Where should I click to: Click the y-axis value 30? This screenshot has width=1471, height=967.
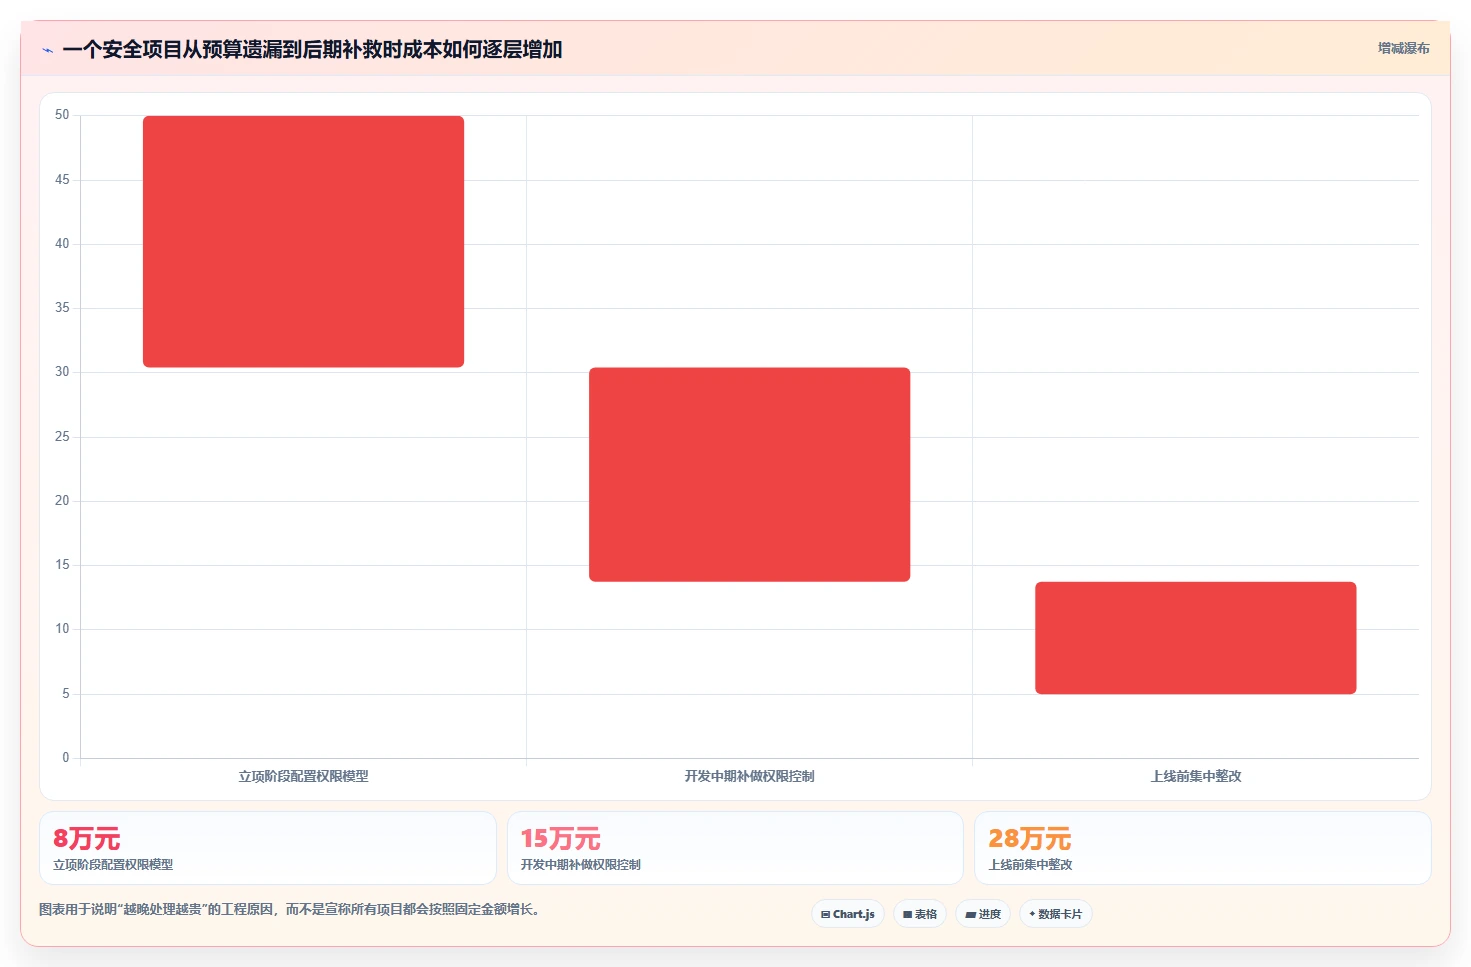click(62, 372)
